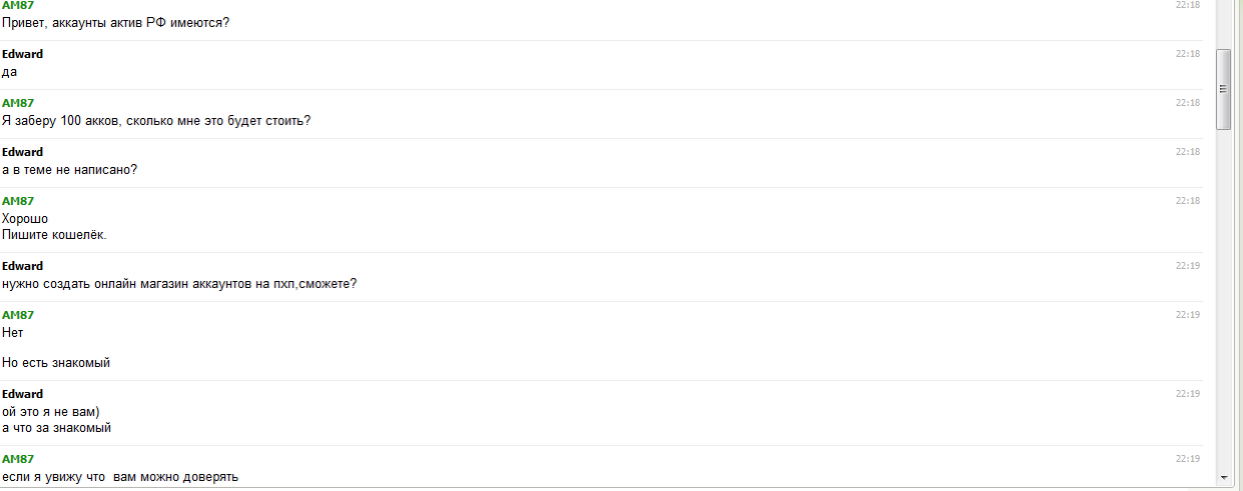Screen dimensions: 1243x491
Task: Click the message 'если я увижу что вам можно доверять'
Action: pos(120,476)
